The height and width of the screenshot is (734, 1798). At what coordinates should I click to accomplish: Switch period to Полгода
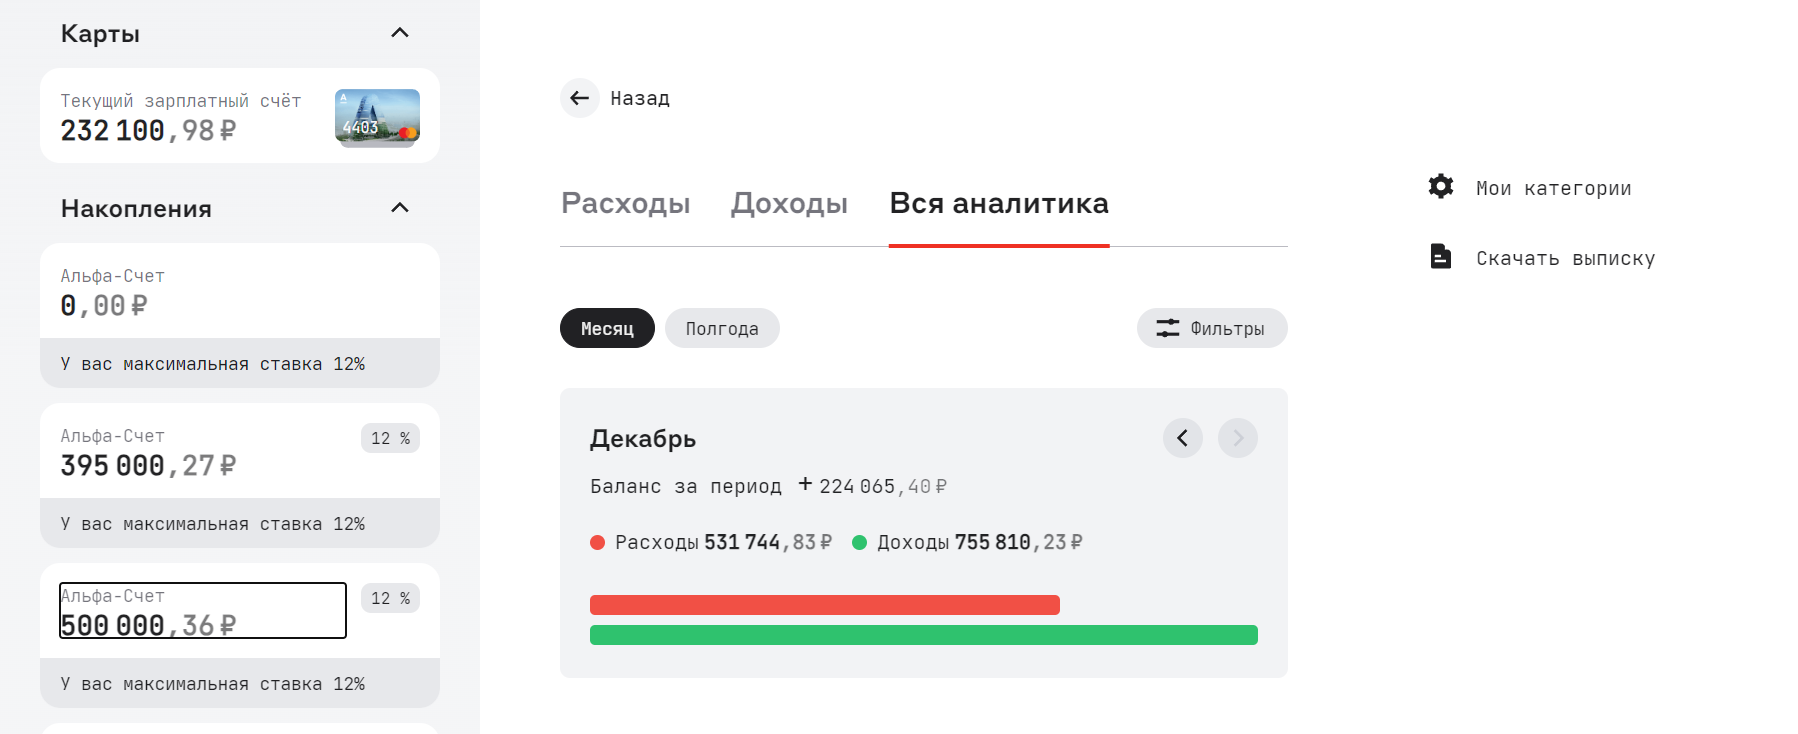(722, 328)
